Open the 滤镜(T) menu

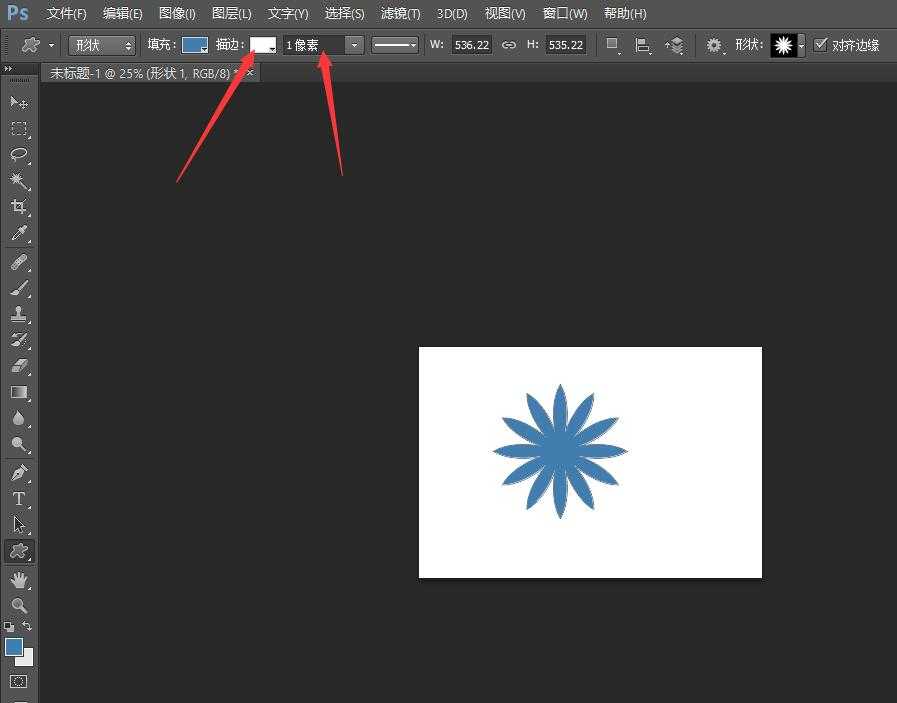(x=400, y=14)
